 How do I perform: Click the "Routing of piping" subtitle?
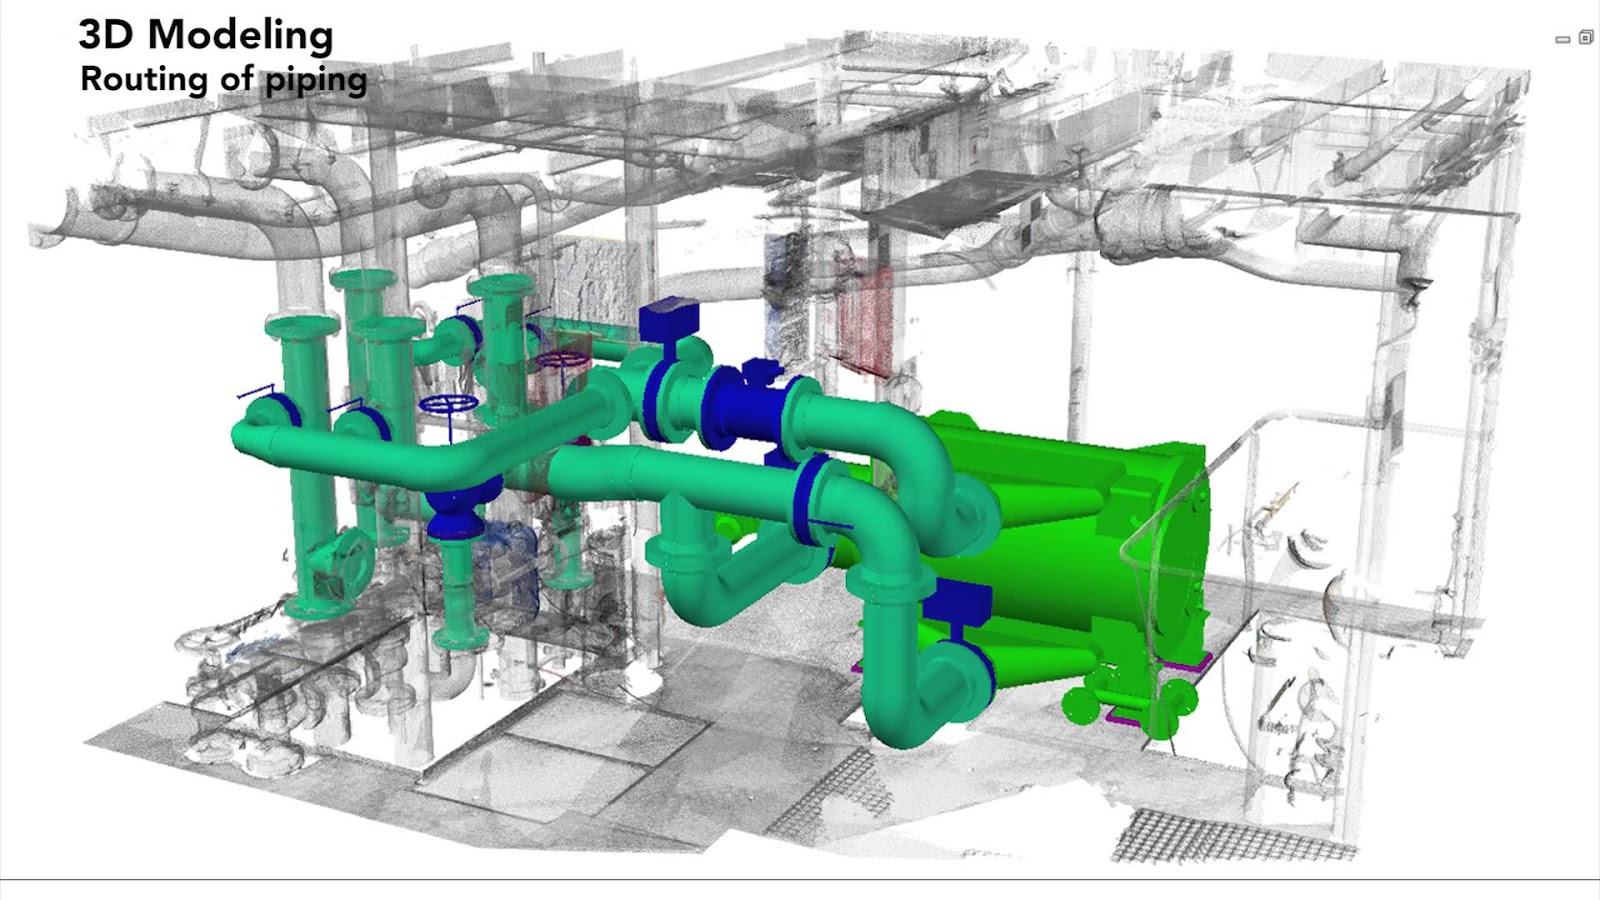pyautogui.click(x=224, y=80)
